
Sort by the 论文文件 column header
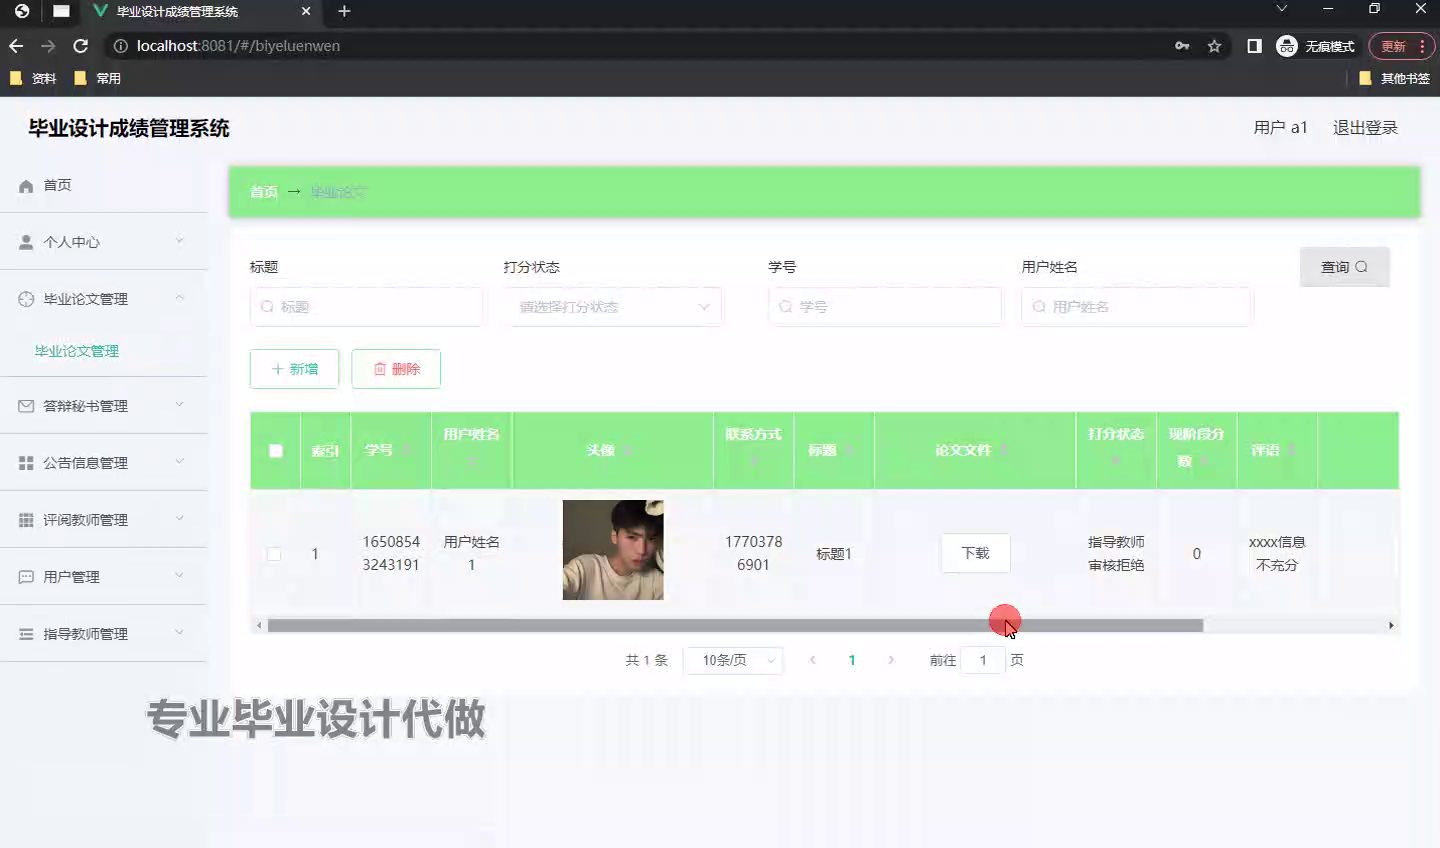coord(975,451)
